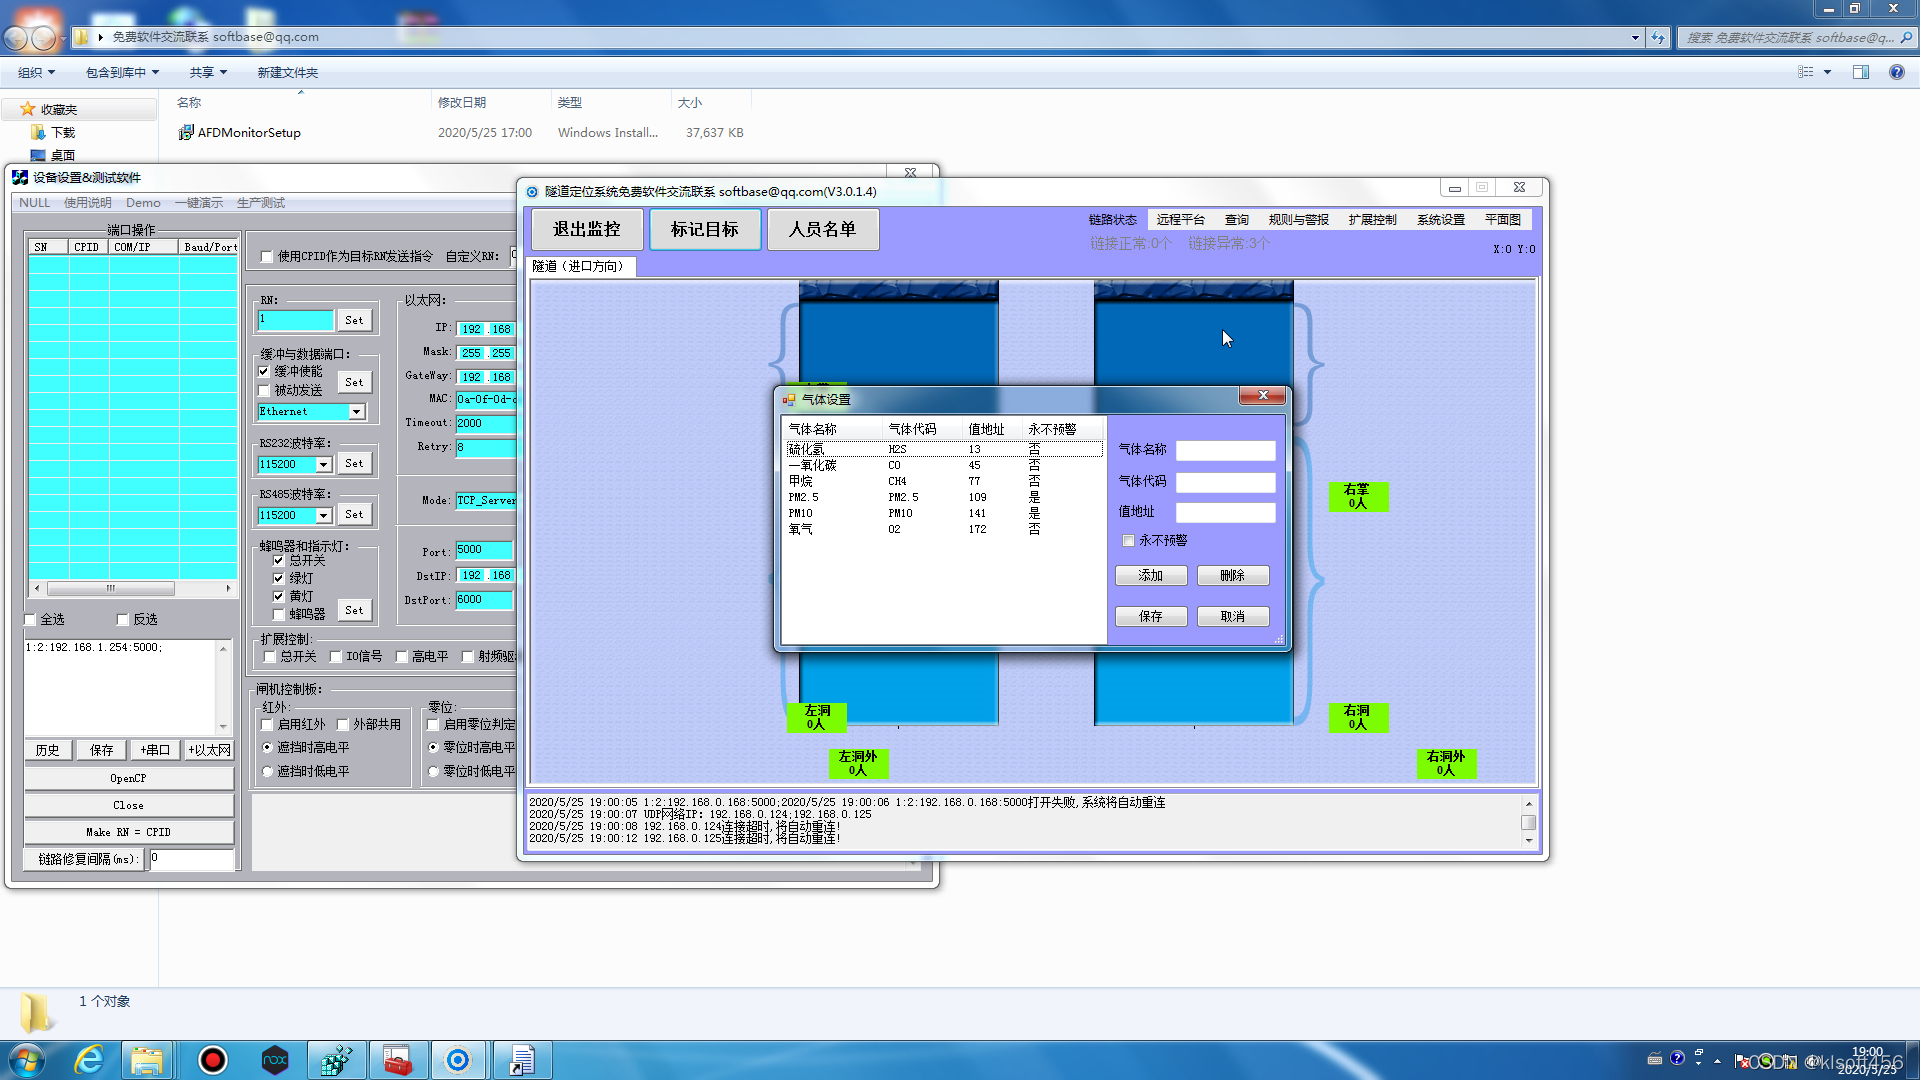Click the 气体名称 input field
This screenshot has width=1920, height=1080.
click(1225, 451)
